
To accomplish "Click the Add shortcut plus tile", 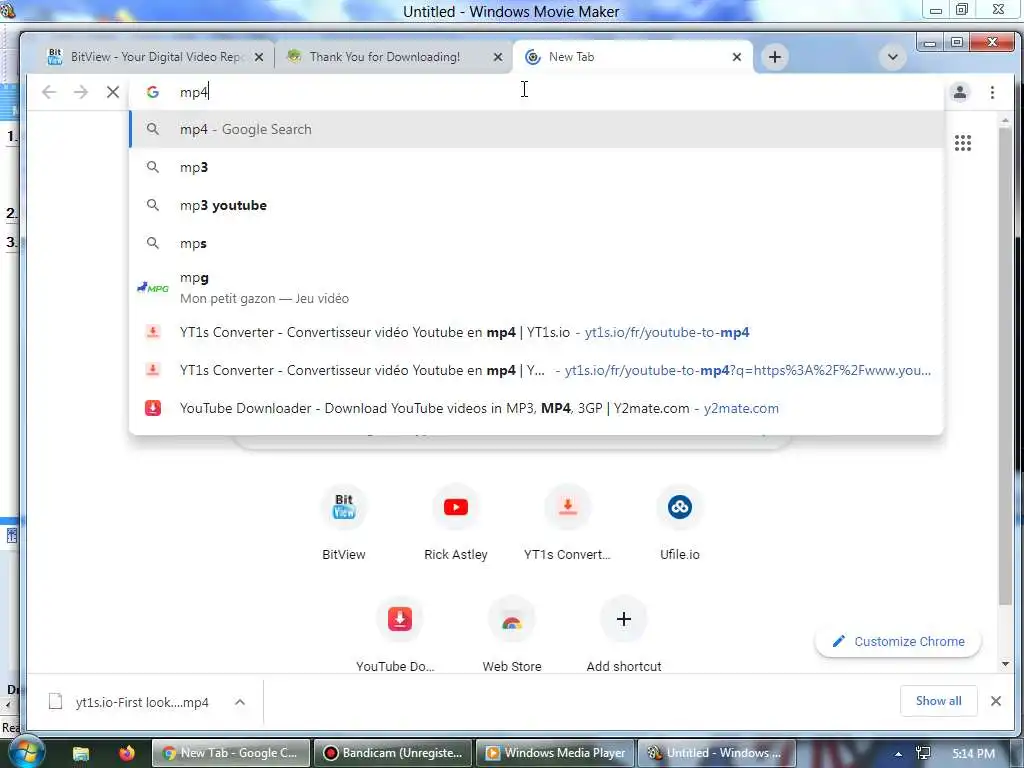I will coord(624,634).
